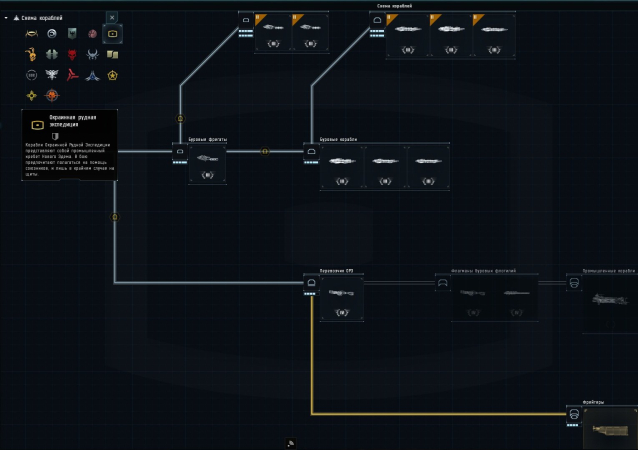Open the second T2 frigate ship card
The image size is (638, 450).
[310, 33]
